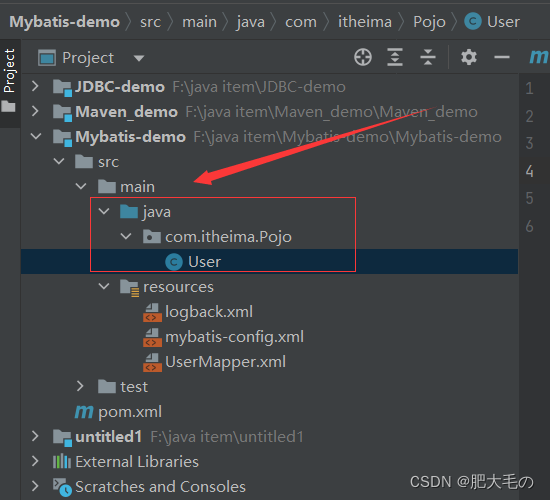
Task: Click the Mybatis-demo module folder icon
Action: click(x=62, y=137)
